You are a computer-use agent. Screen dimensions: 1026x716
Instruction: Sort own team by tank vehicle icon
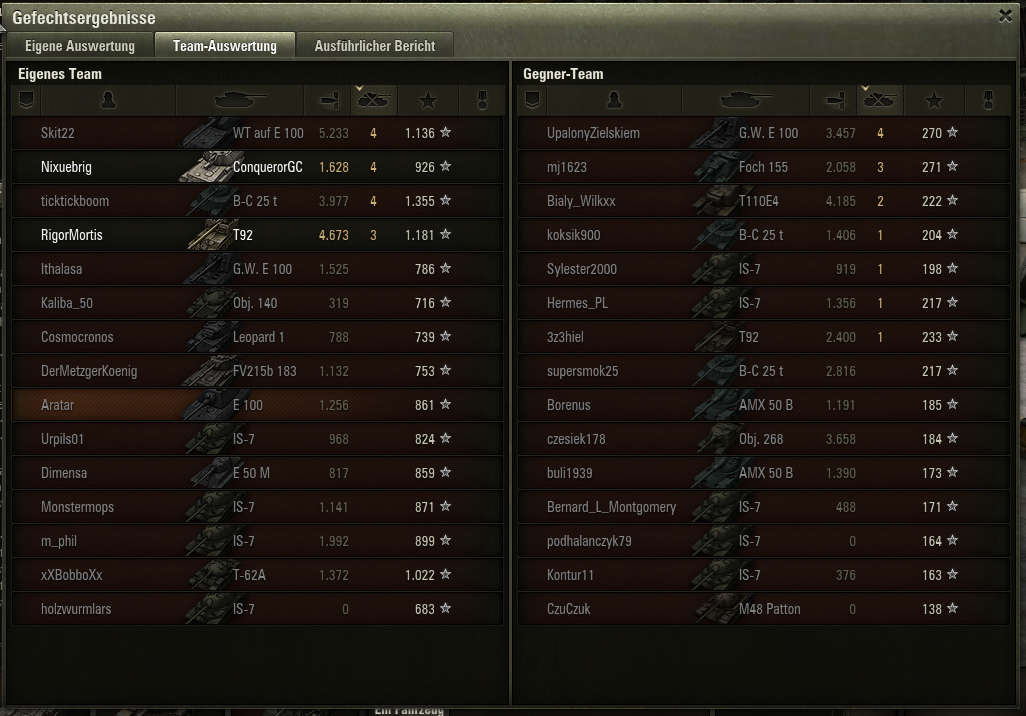point(239,100)
